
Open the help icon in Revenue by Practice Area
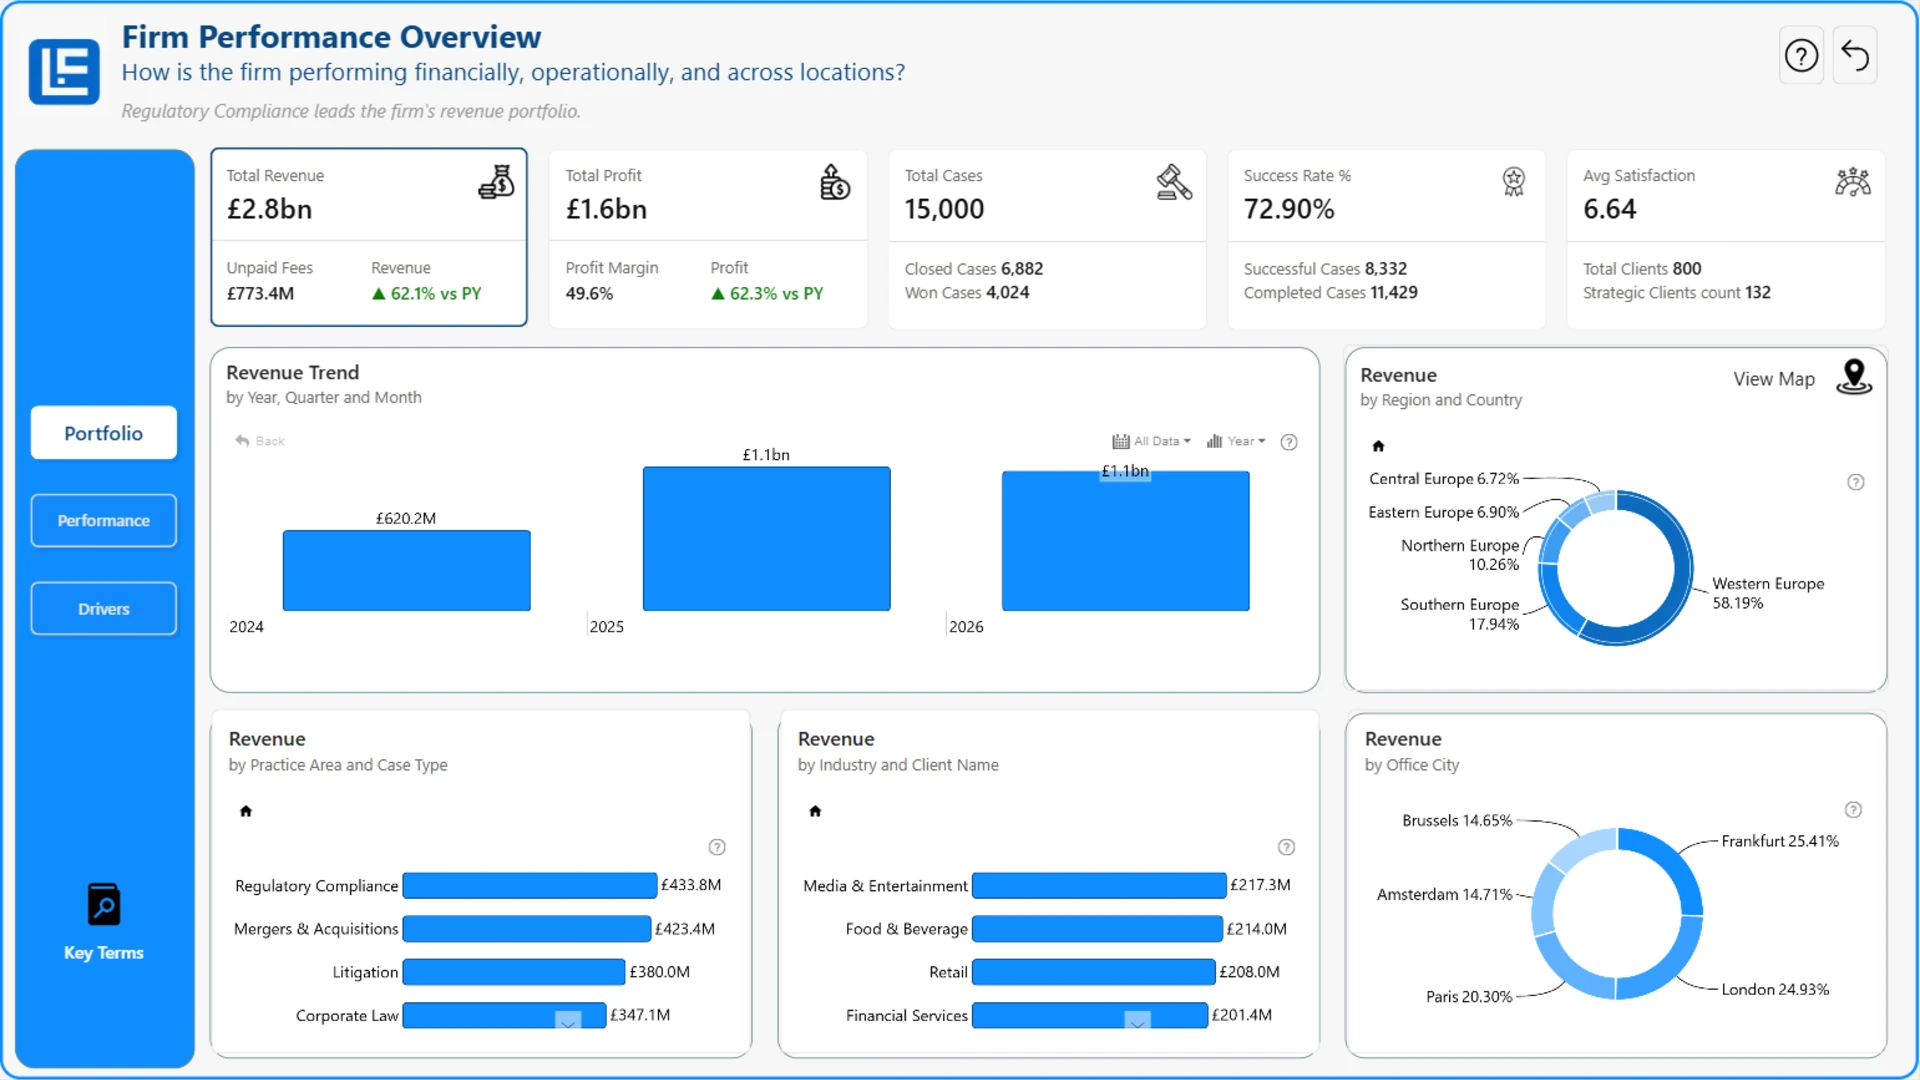point(717,847)
